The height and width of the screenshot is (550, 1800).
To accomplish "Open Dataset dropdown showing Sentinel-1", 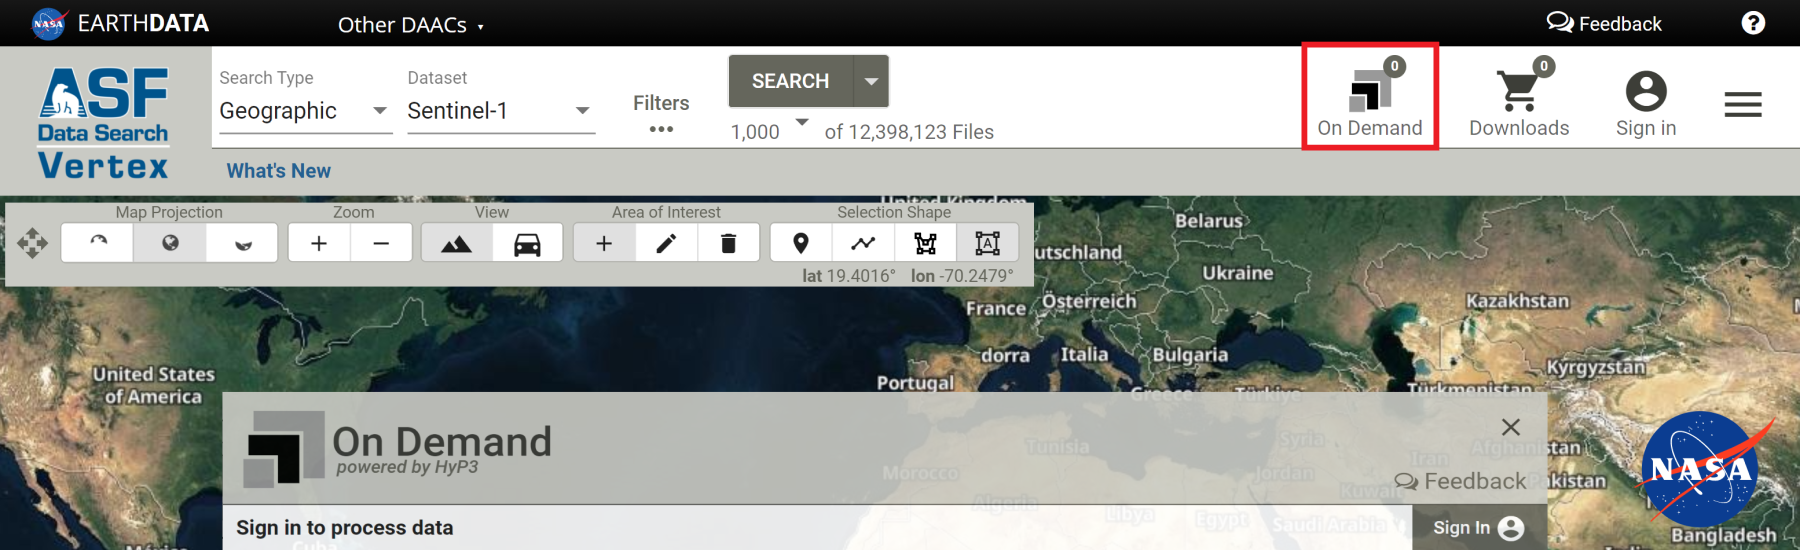I will coord(501,111).
